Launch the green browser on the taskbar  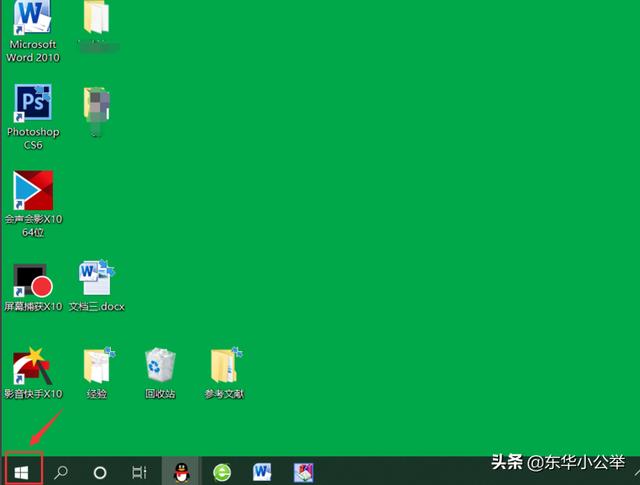(x=222, y=471)
